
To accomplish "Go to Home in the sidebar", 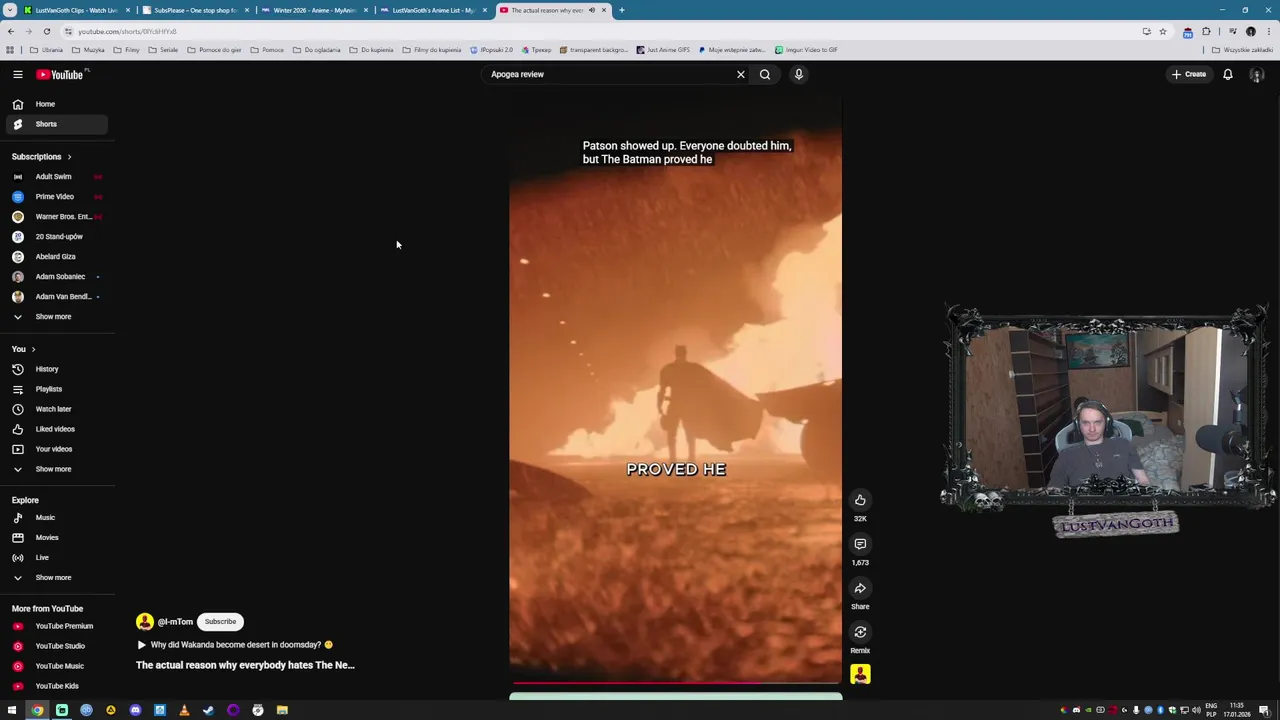I will (55, 104).
